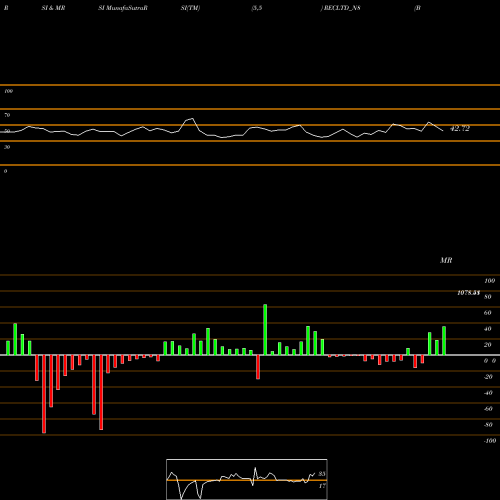Click the 'SI & MR' header label
The image size is (500, 500).
click(53, 8)
